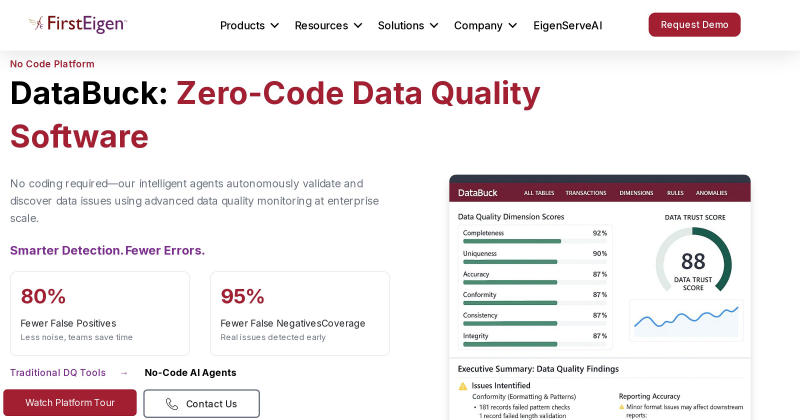Open the EigenServeAI menu item
Screen dimensions: 800x420
(x=567, y=26)
